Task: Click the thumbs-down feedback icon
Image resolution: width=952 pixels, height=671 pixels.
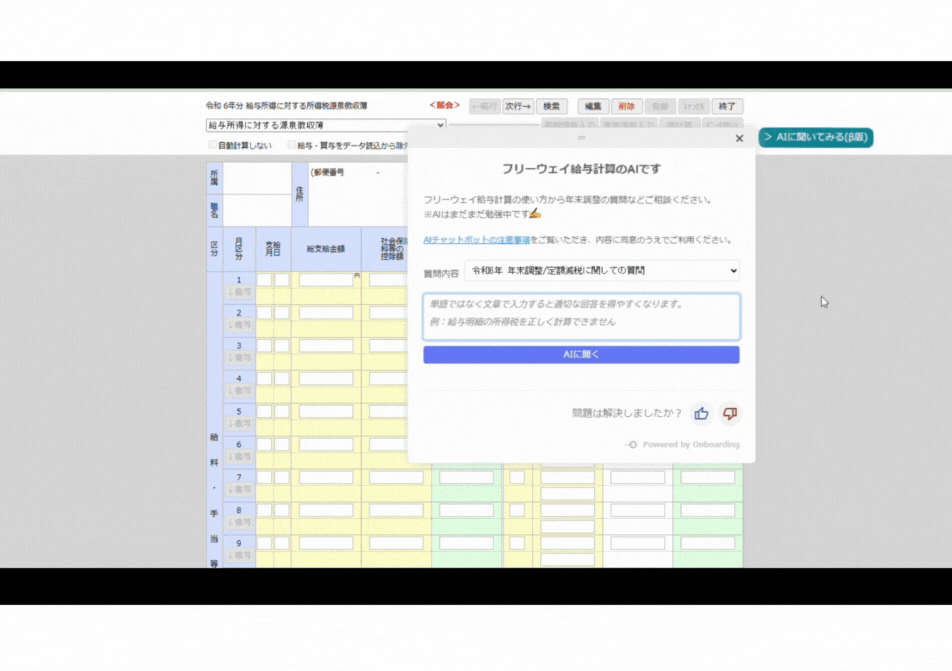Action: [x=730, y=413]
